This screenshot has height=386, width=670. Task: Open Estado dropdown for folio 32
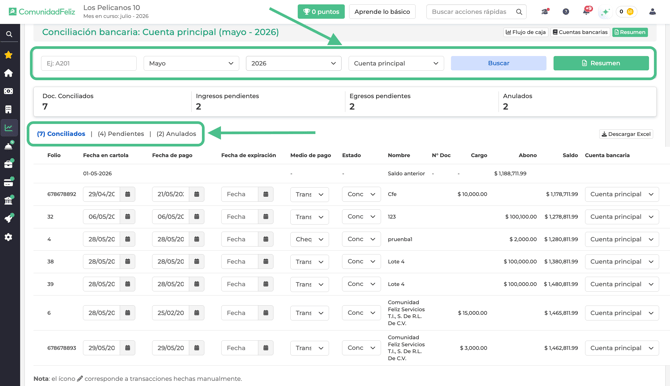361,217
